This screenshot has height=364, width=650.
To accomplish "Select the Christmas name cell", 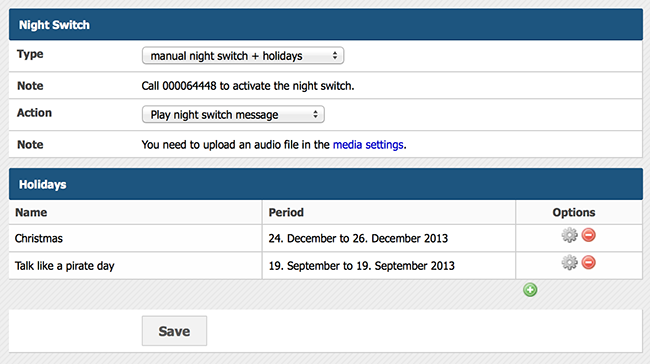I will (x=135, y=238).
